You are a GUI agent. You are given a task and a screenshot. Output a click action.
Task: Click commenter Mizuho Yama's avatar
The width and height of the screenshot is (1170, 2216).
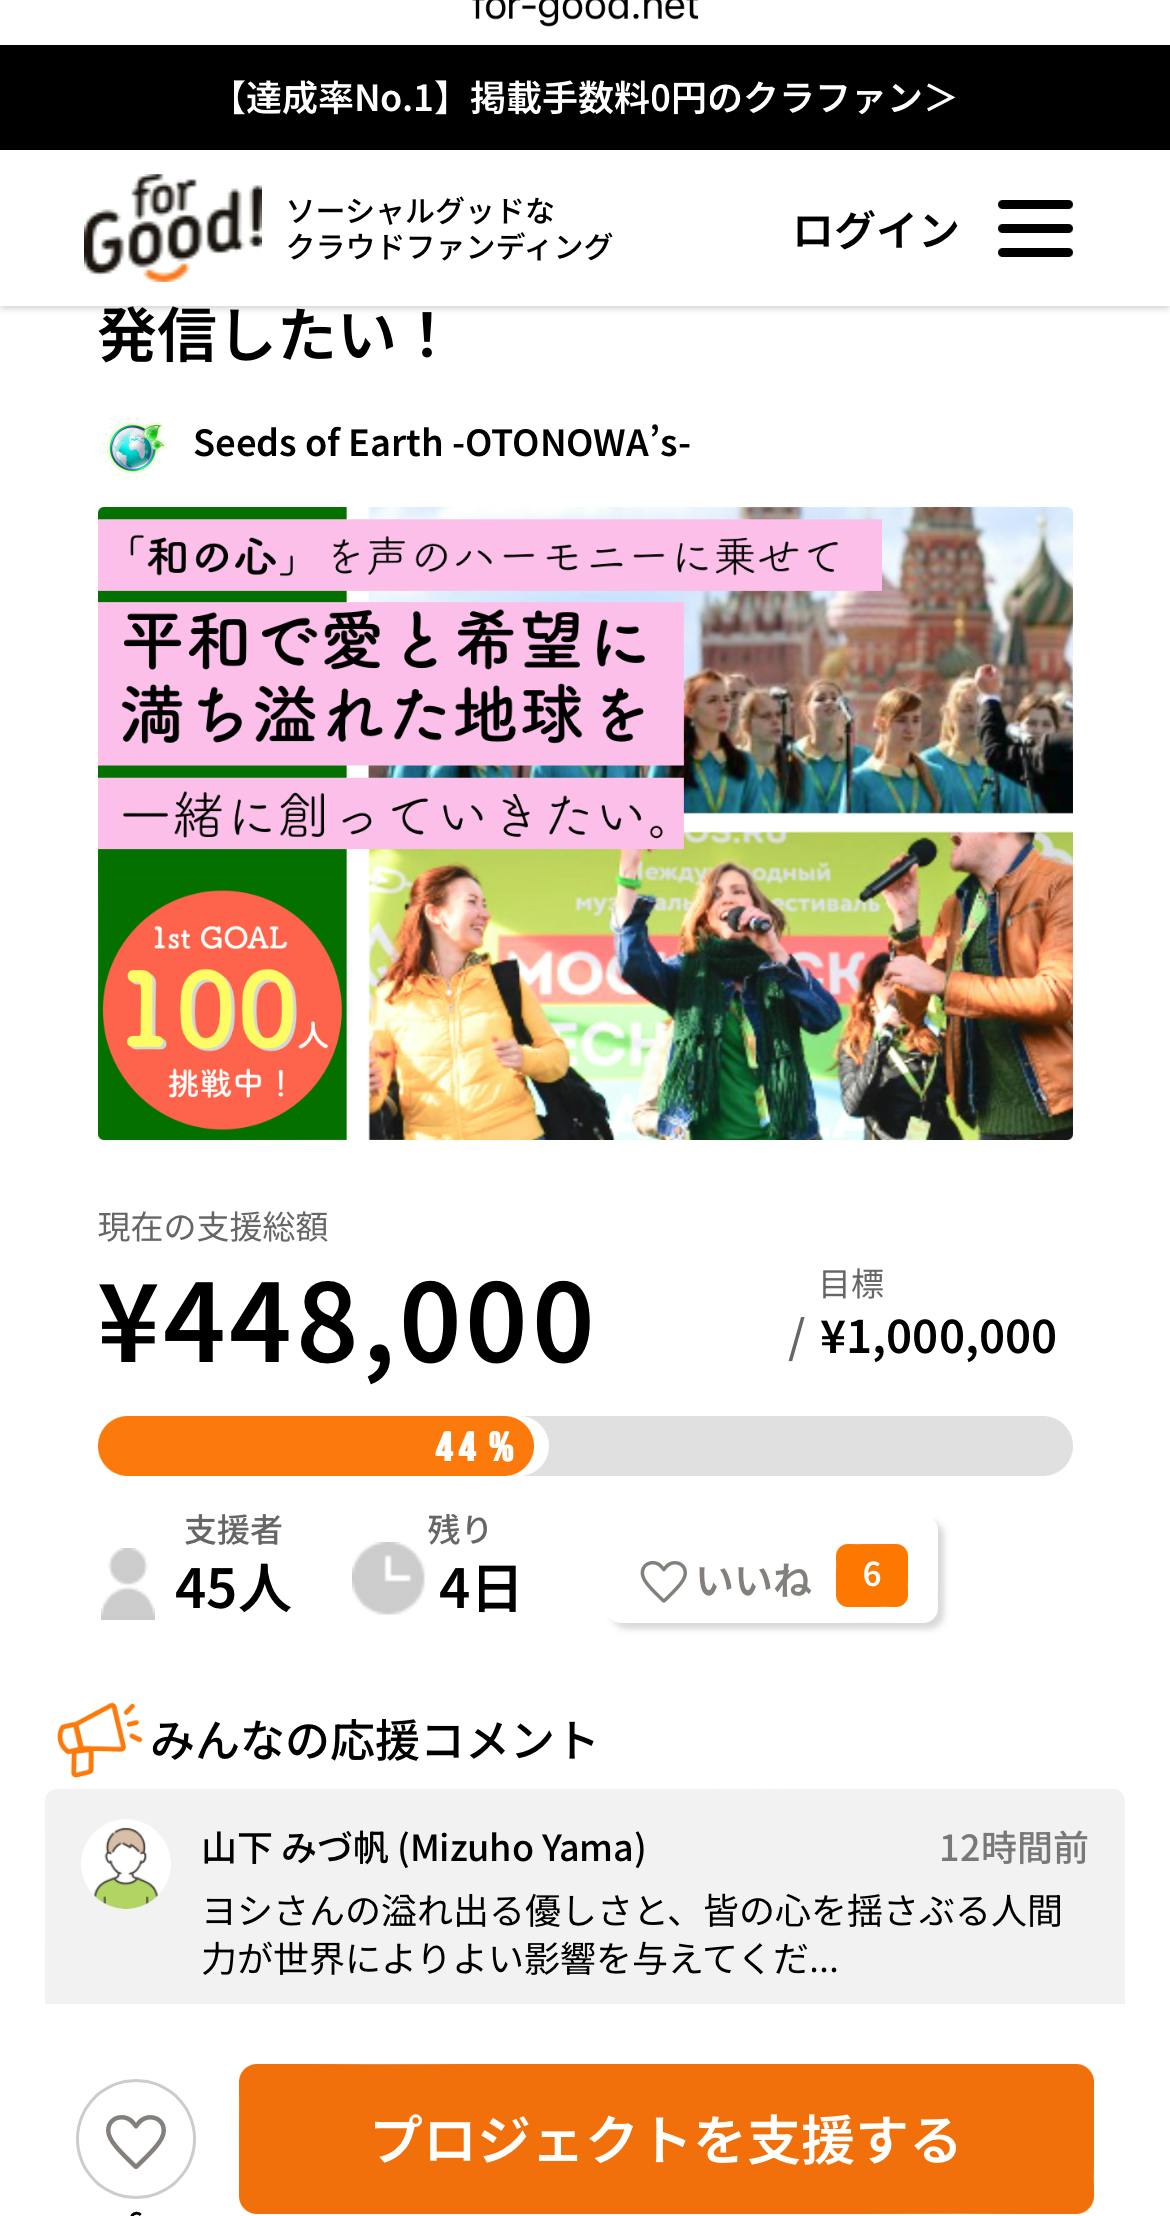(126, 1864)
